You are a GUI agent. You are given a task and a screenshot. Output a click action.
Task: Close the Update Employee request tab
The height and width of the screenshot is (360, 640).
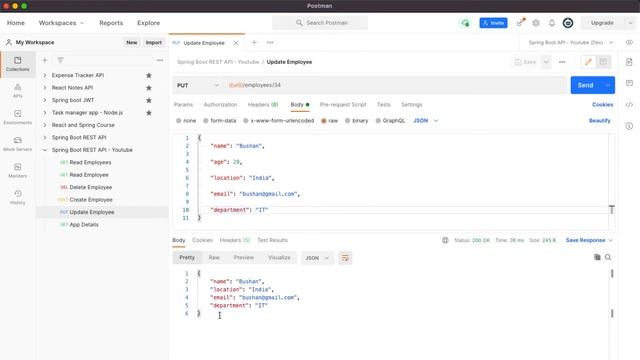point(236,43)
